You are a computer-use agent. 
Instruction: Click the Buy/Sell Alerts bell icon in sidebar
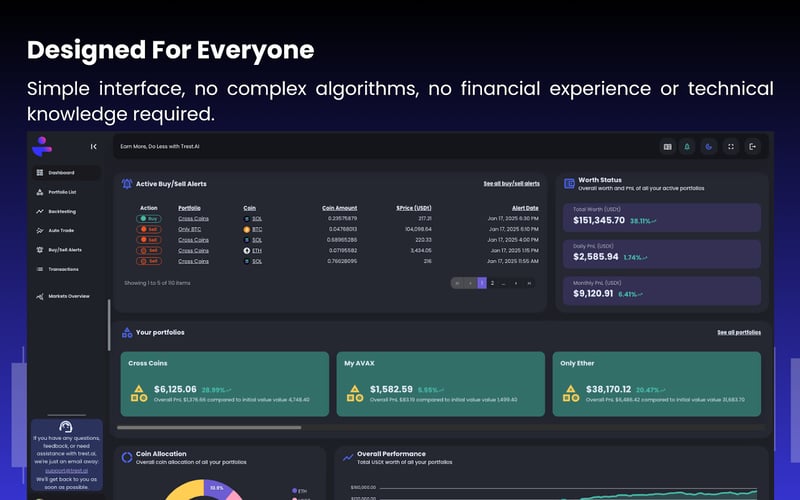click(40, 250)
